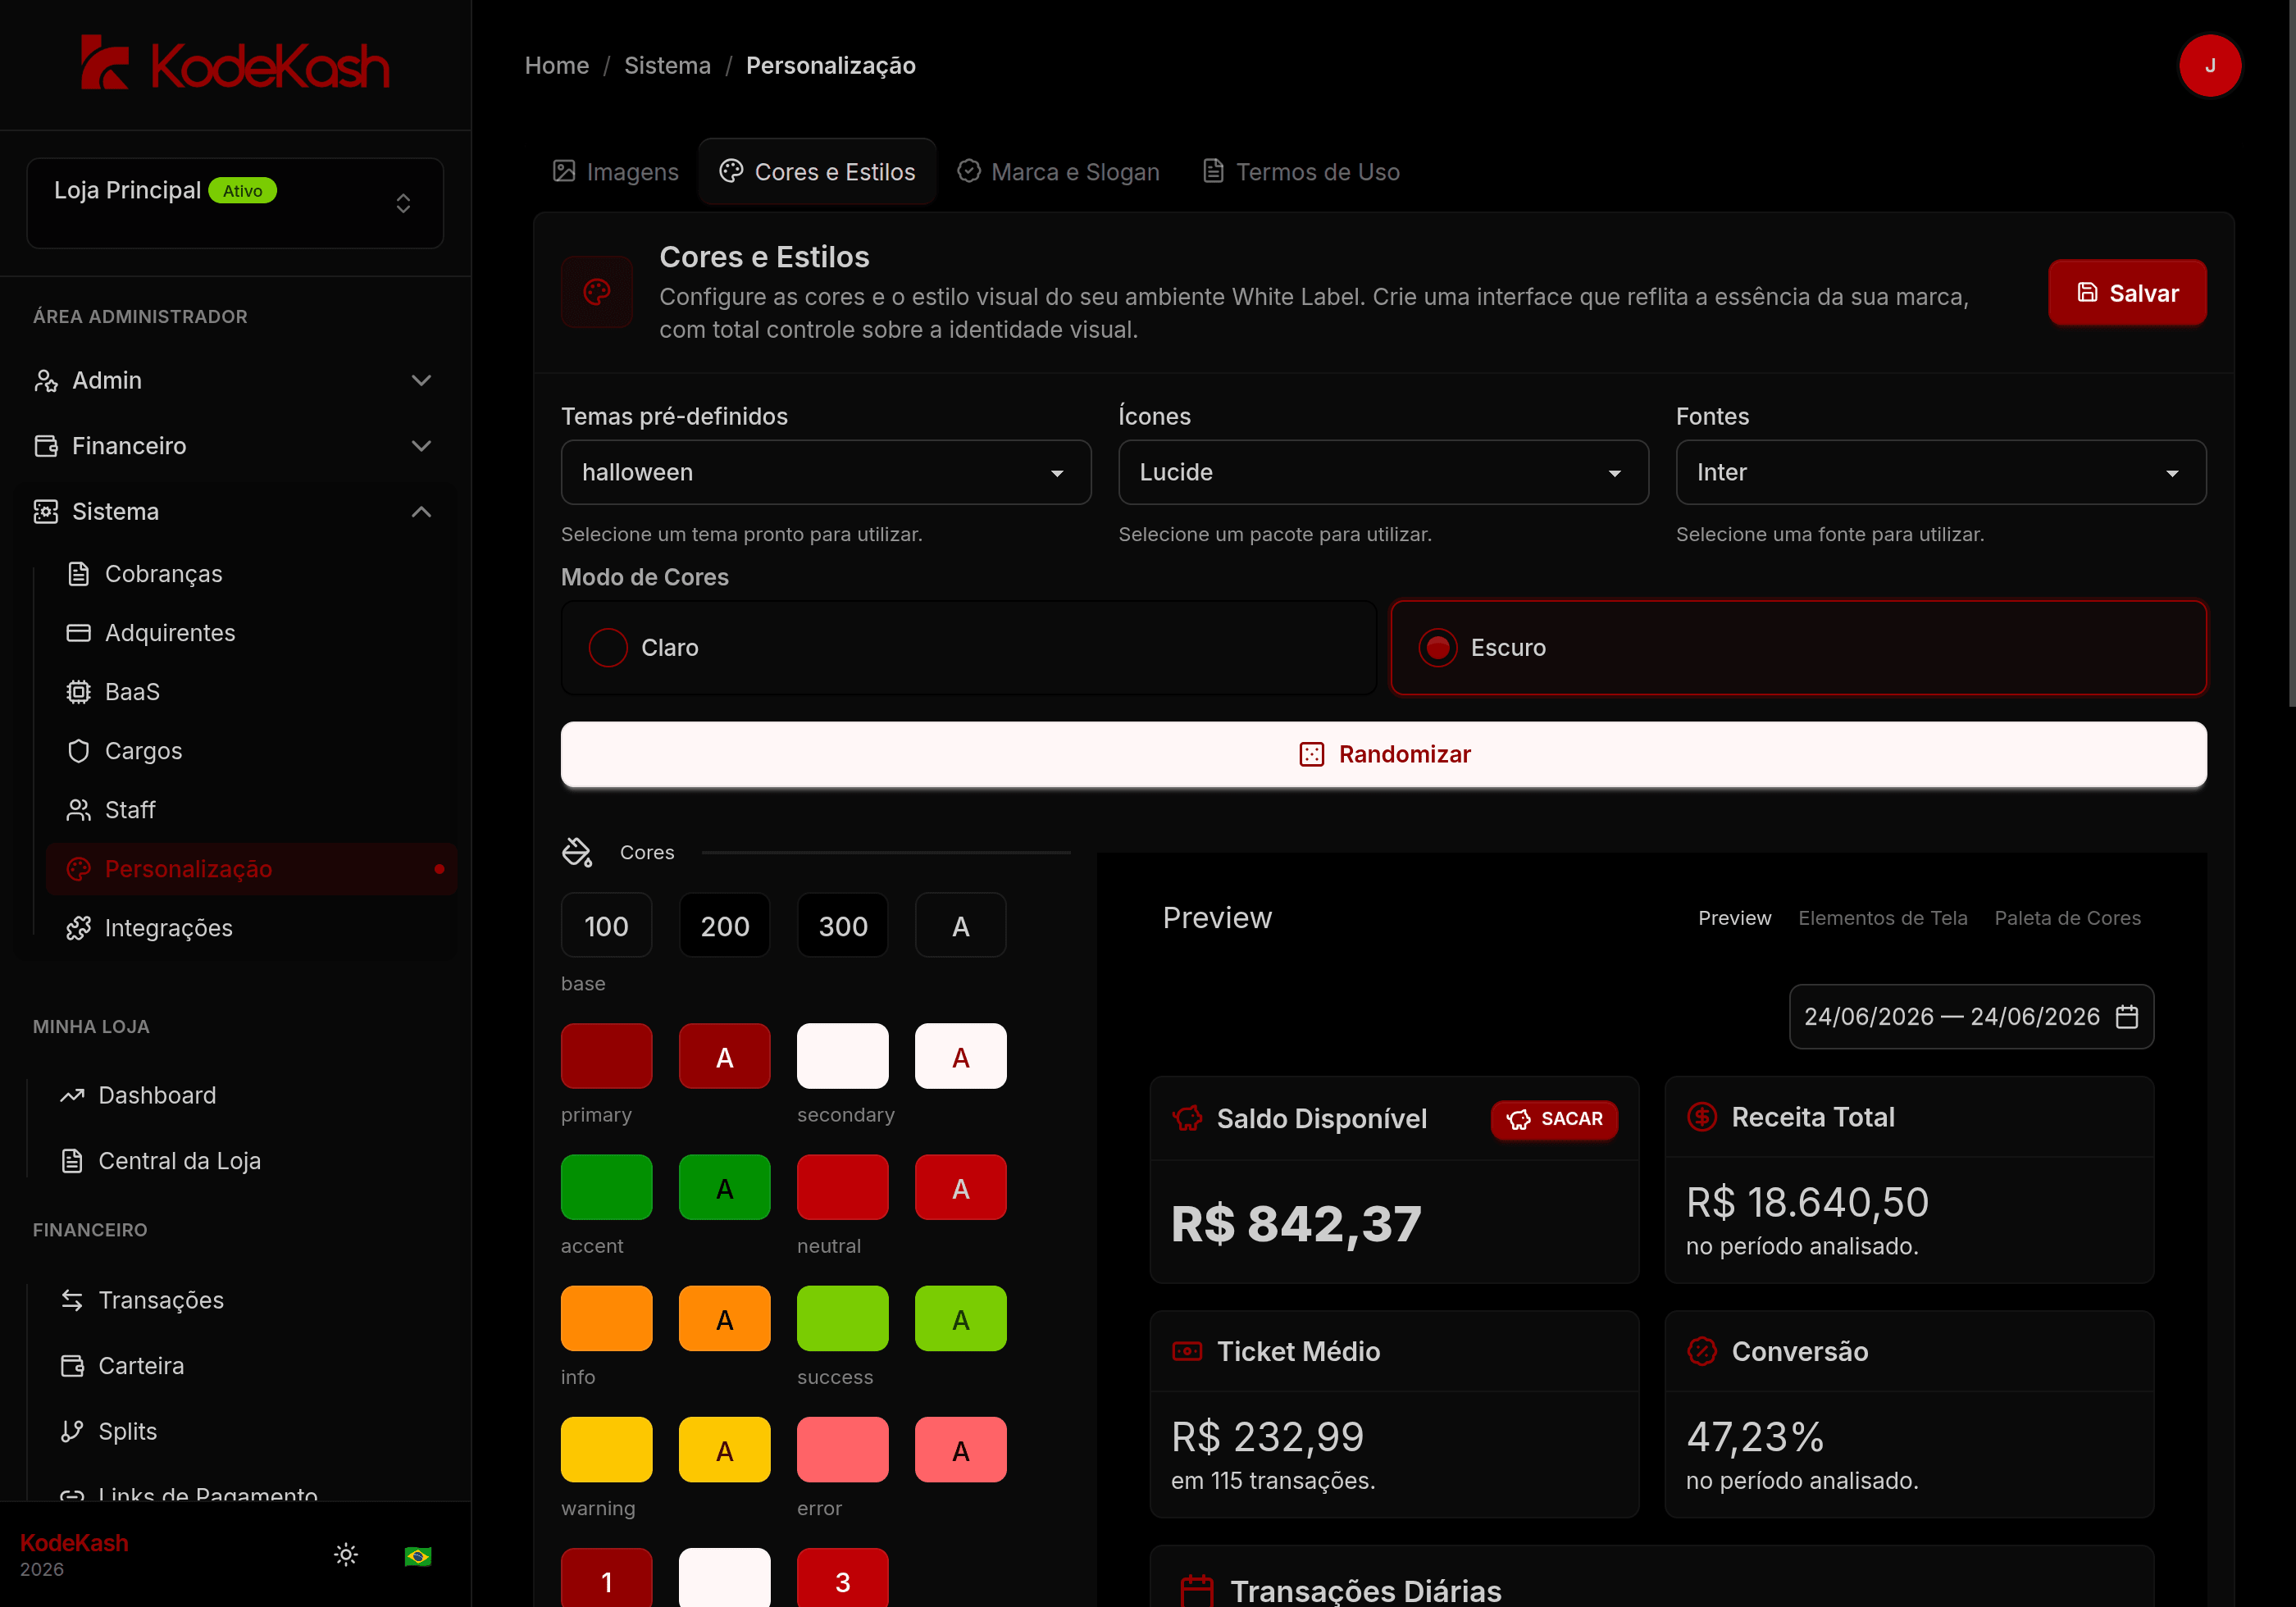Pick the neutral red color swatch

pos(842,1187)
